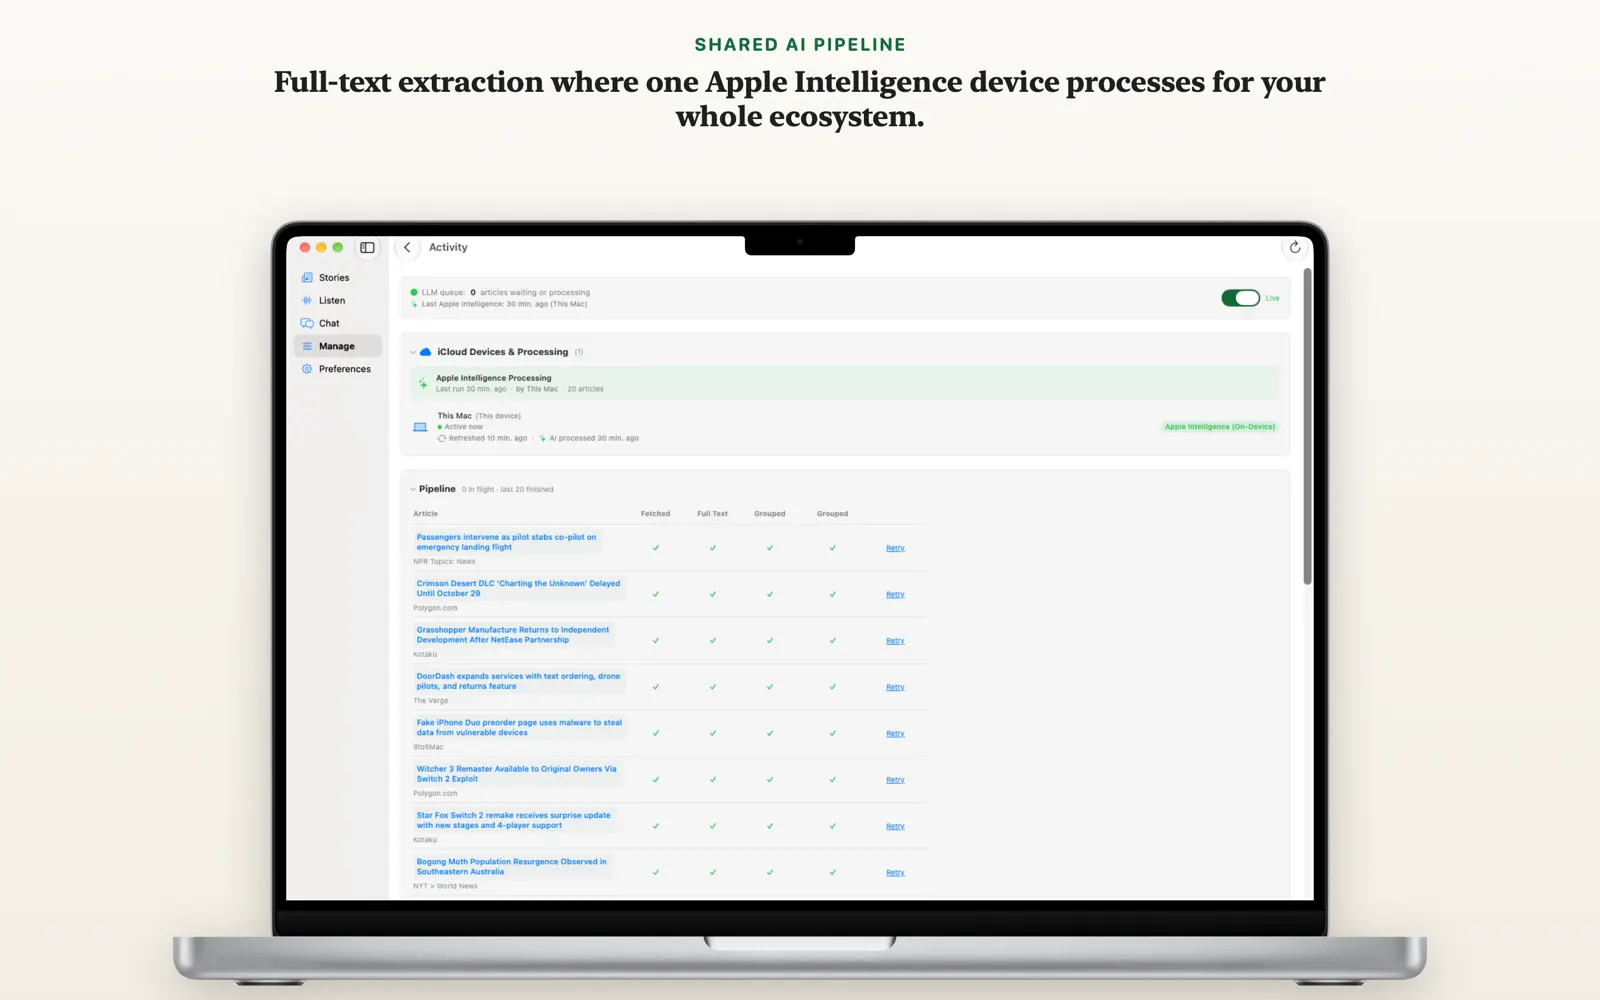Image resolution: width=1600 pixels, height=1000 pixels.
Task: Click 'NPR Topics: News' source label
Action: click(444, 561)
